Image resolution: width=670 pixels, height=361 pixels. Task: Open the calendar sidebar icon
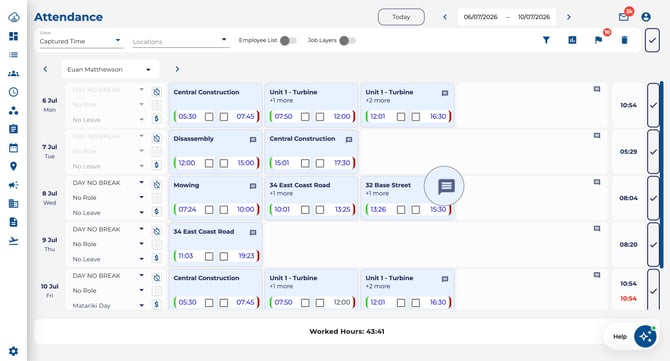pyautogui.click(x=13, y=148)
